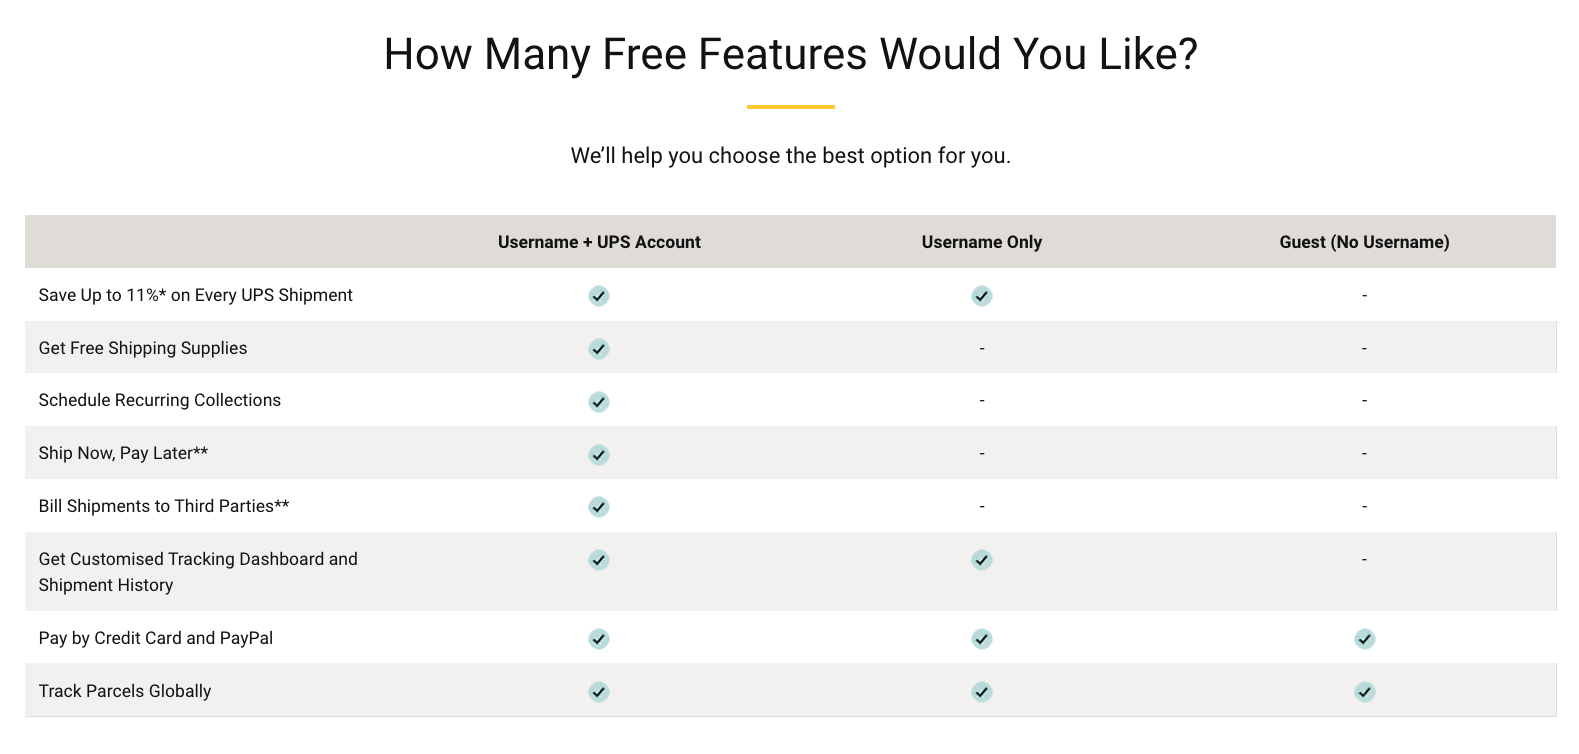
Task: Click Credit Card checkmark under Username + UPS Account
Action: [599, 639]
